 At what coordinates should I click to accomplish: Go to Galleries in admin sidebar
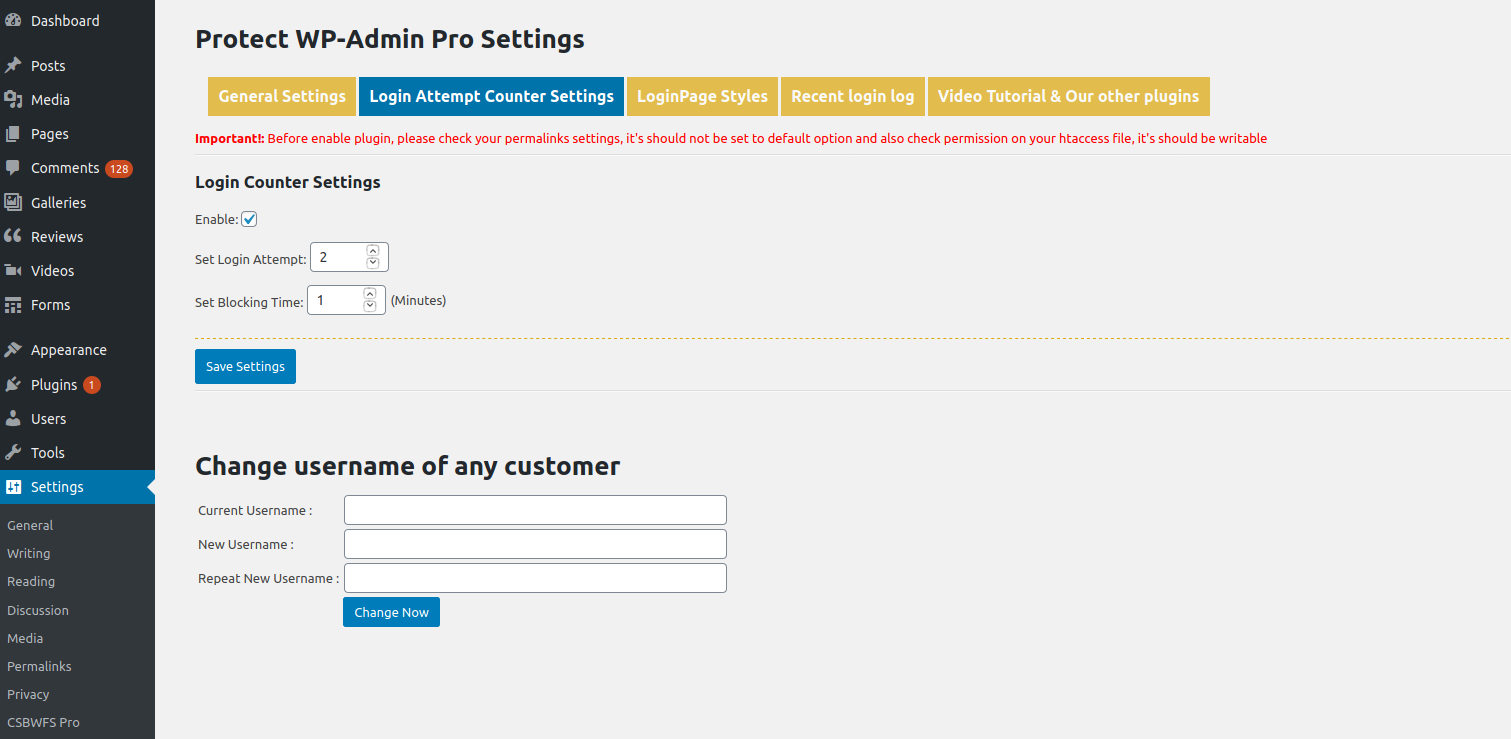[x=77, y=203]
